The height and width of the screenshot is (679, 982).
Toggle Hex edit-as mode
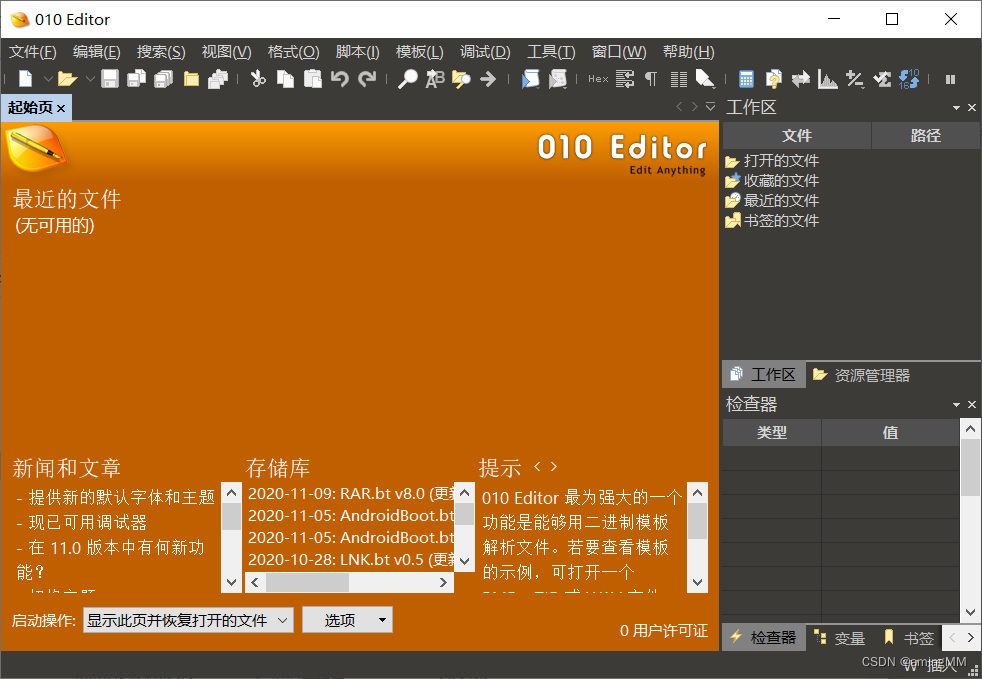point(598,79)
